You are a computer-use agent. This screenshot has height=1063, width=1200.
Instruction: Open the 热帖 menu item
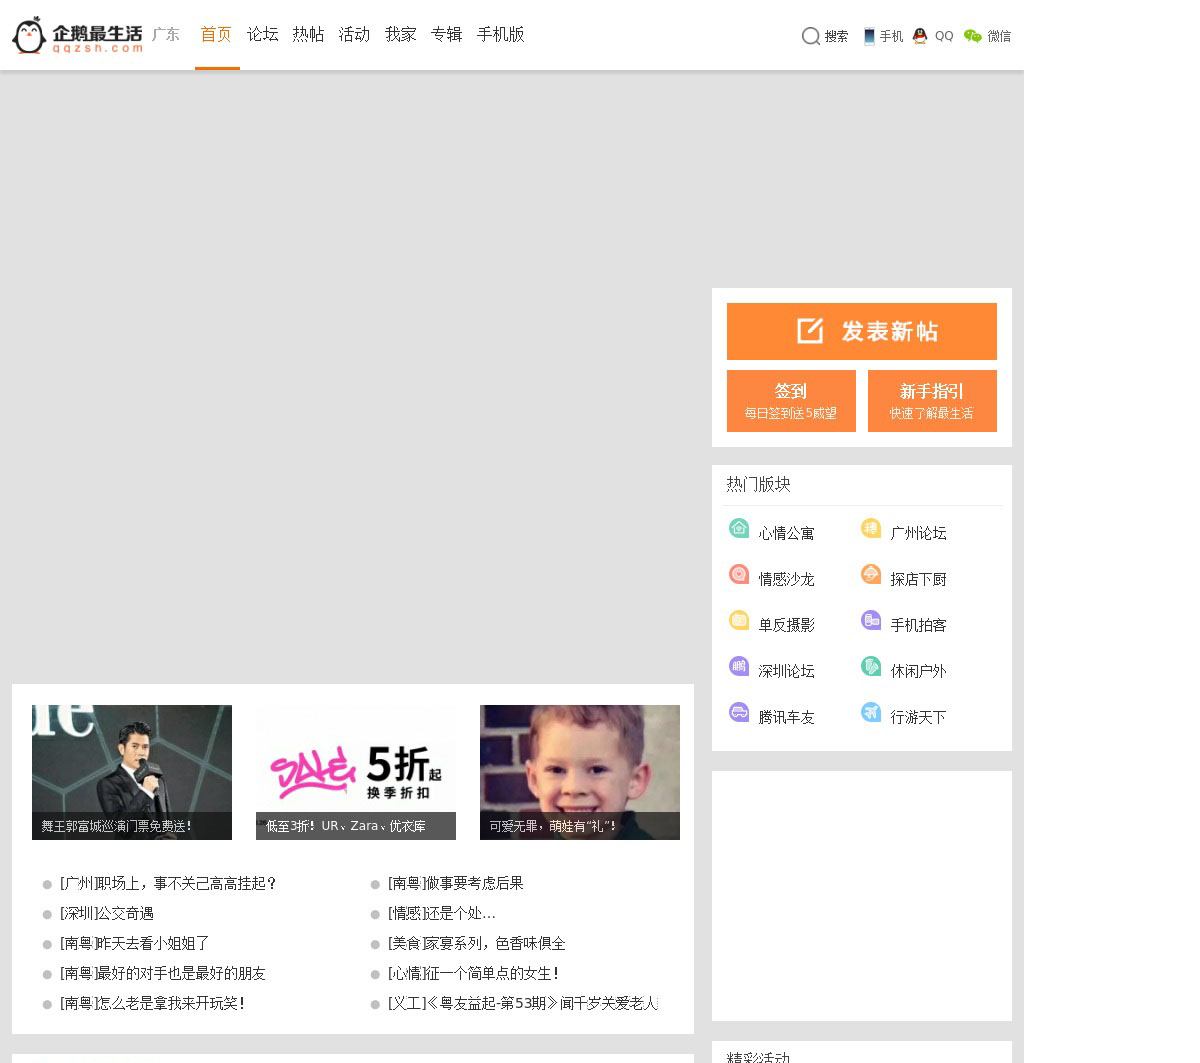(308, 35)
